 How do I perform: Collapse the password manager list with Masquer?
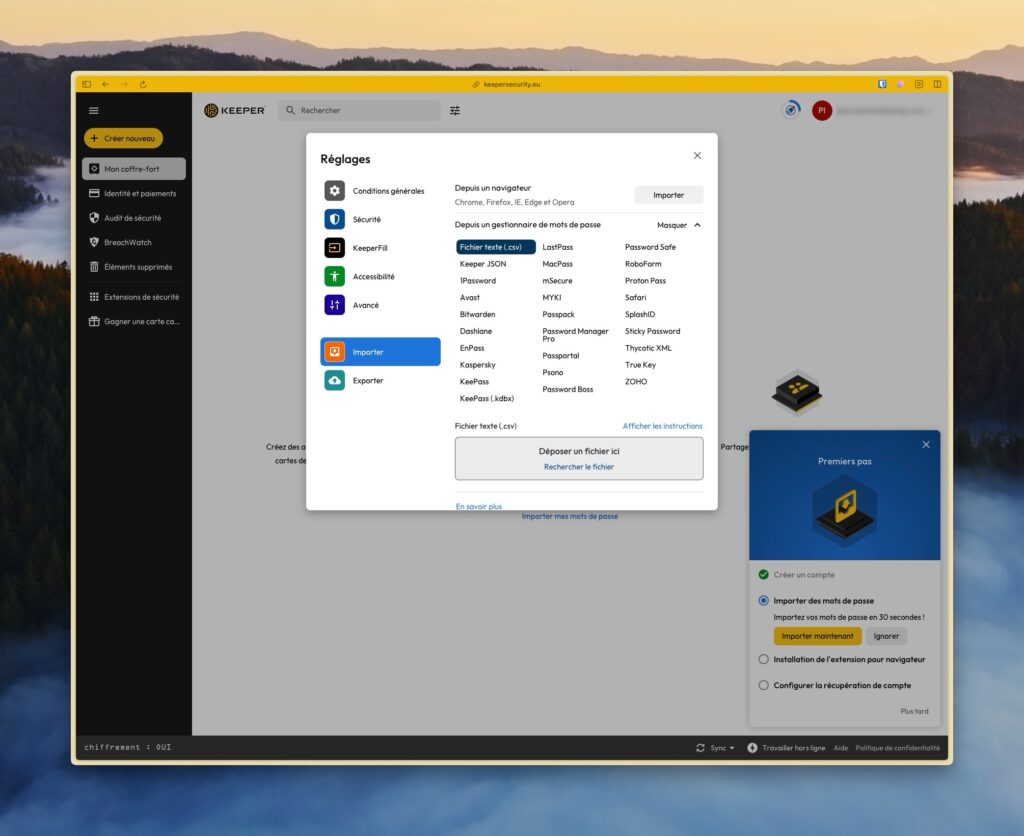click(679, 225)
